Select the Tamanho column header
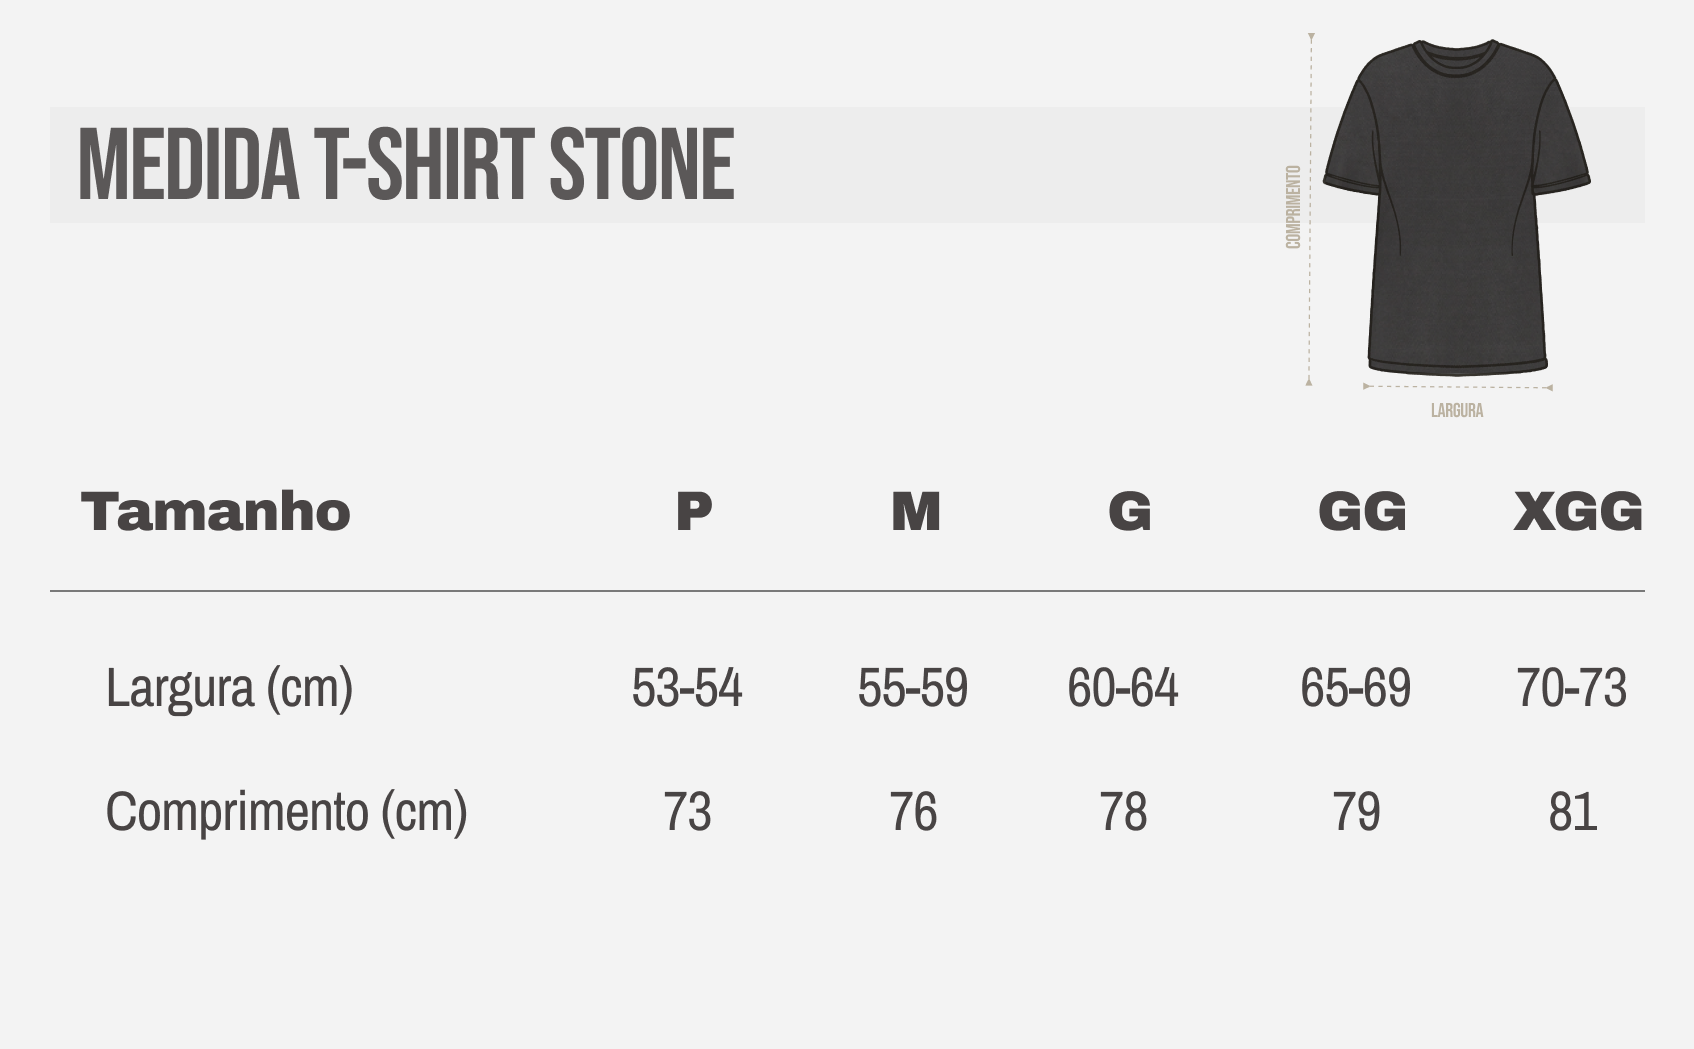The height and width of the screenshot is (1049, 1694). (216, 512)
